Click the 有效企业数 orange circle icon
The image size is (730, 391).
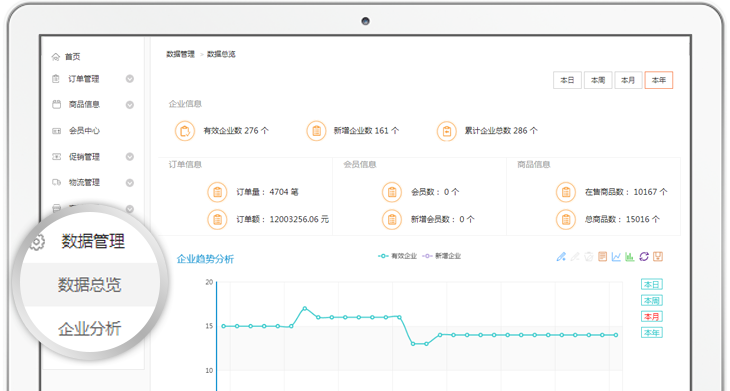click(x=185, y=131)
